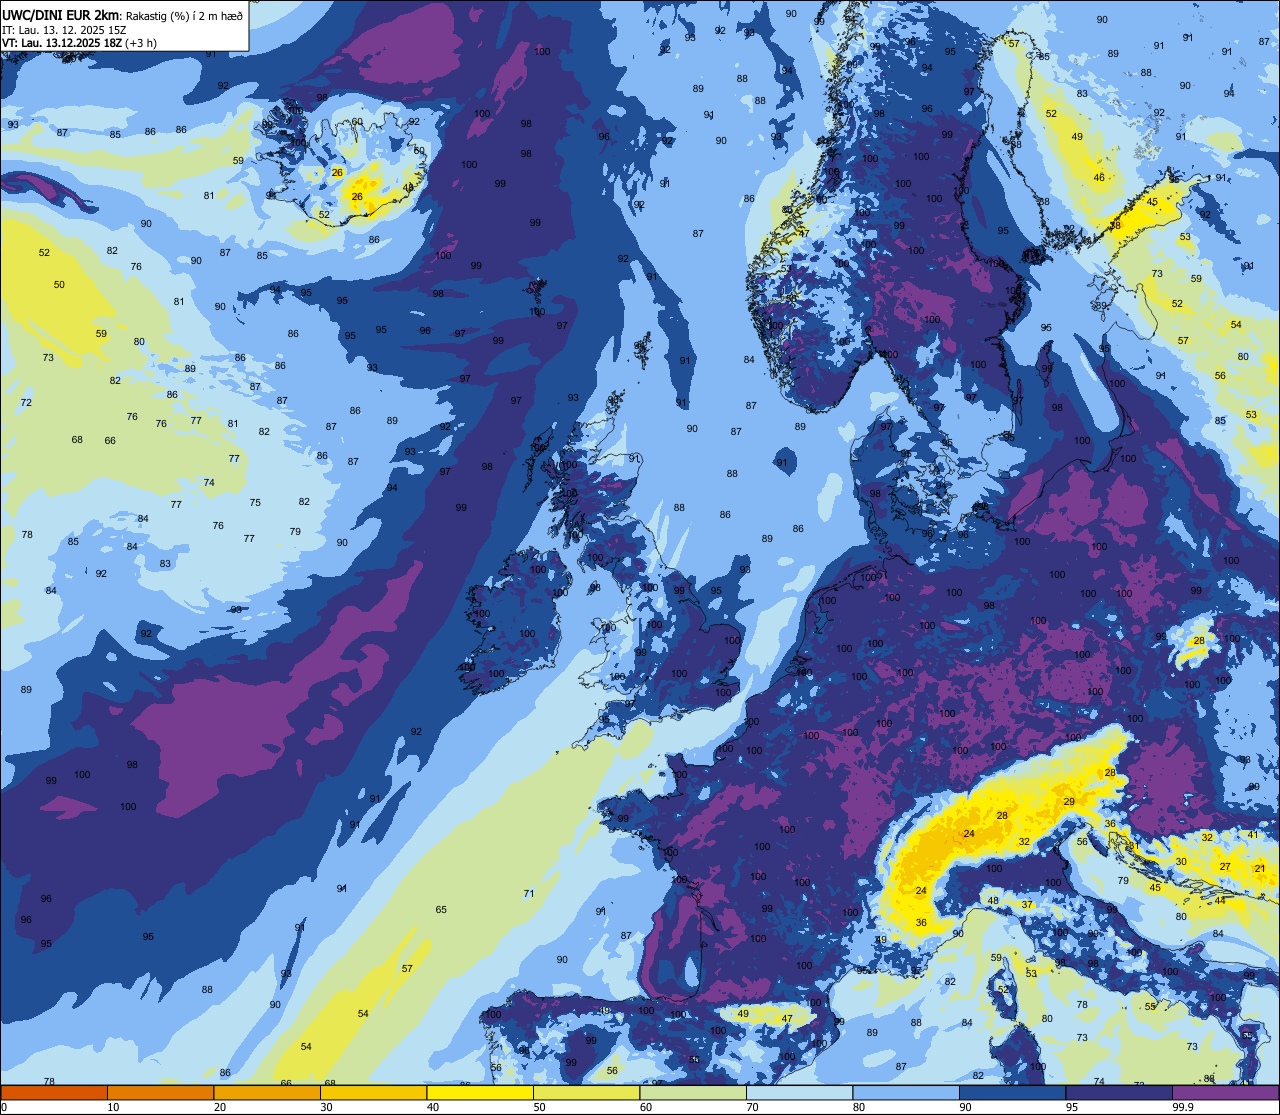
Task: Click the legend tick label '95'
Action: (x=1071, y=1107)
